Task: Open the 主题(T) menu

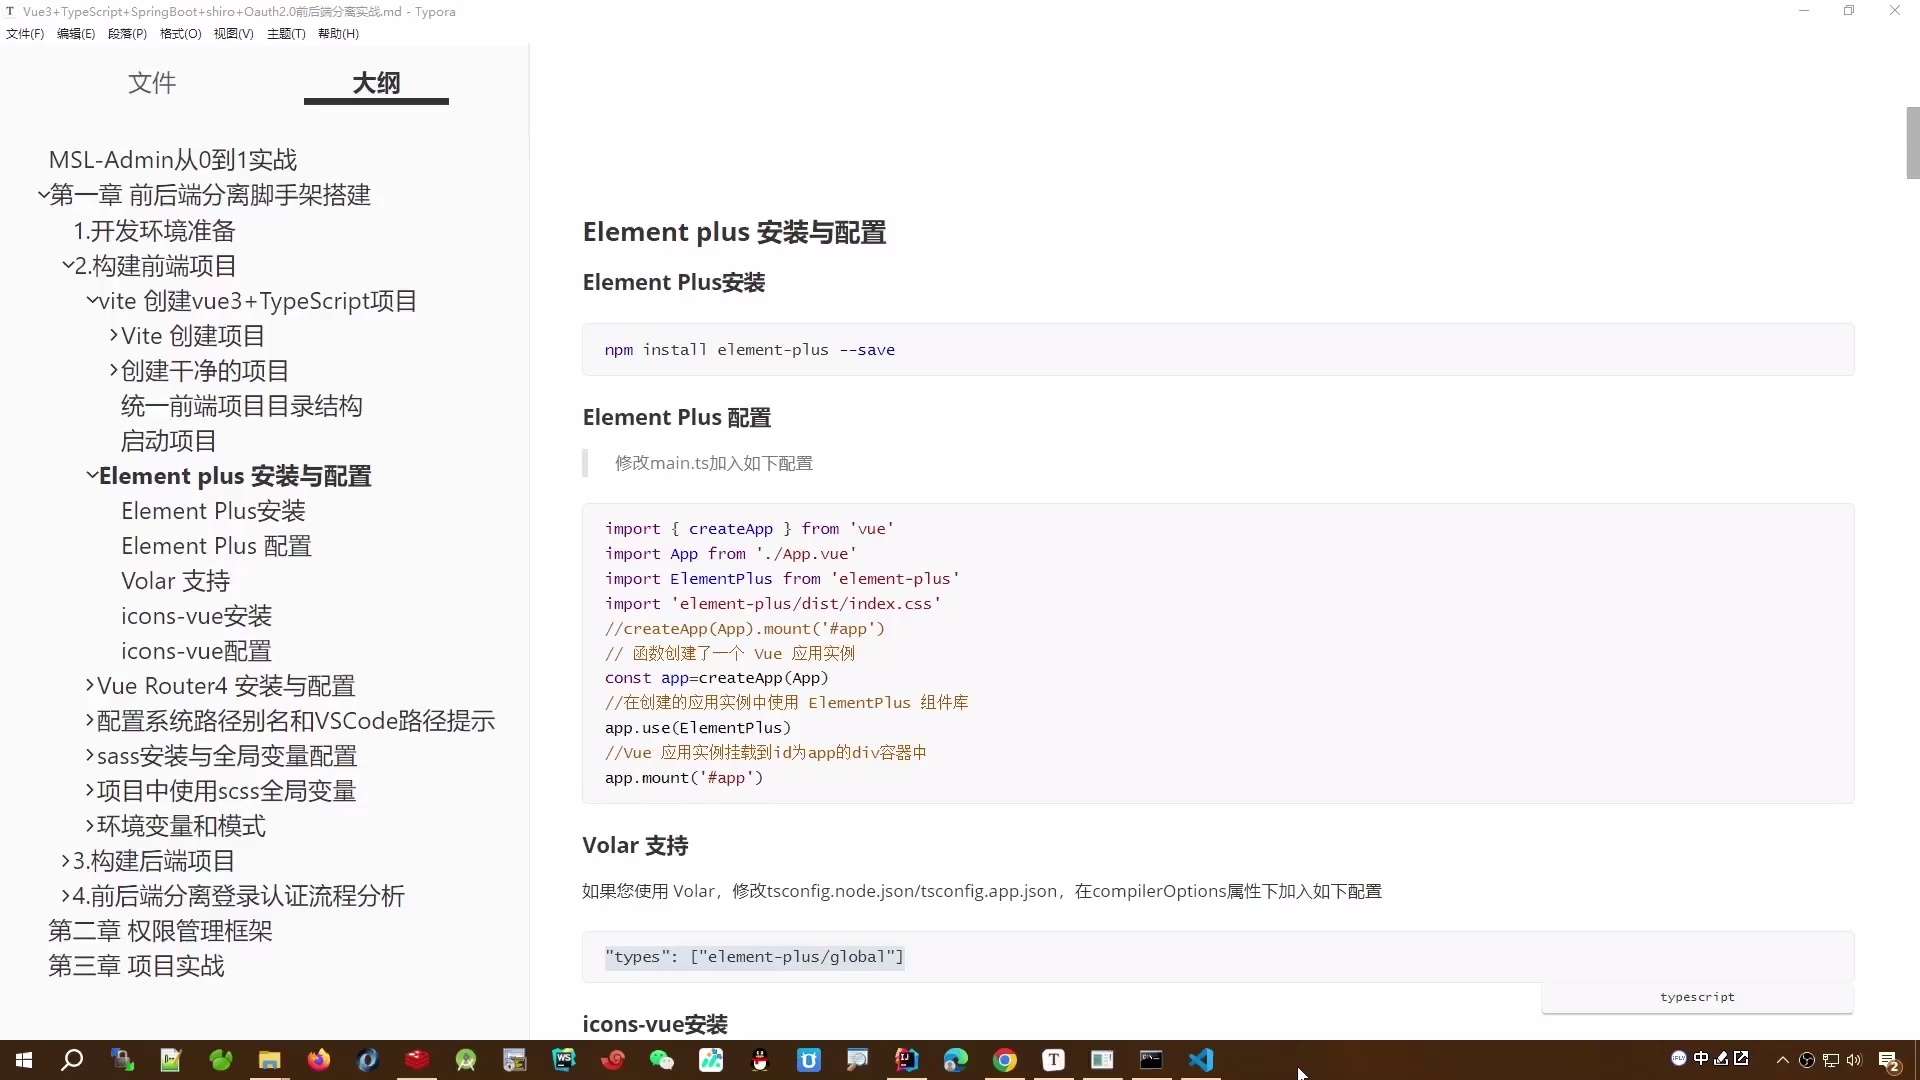Action: click(x=285, y=33)
